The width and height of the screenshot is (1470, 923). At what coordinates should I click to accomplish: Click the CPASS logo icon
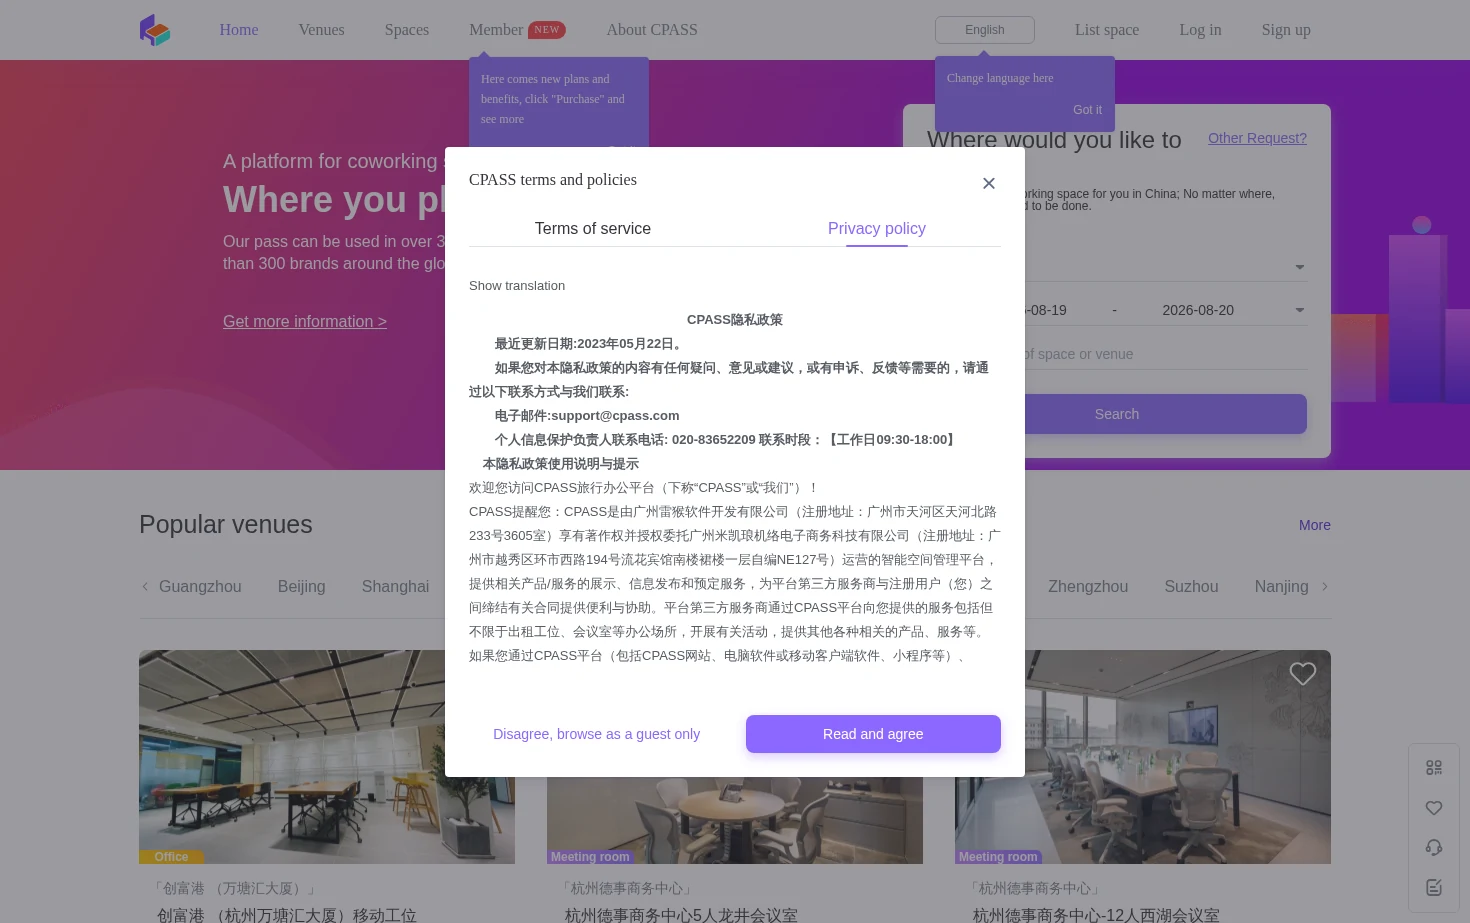pyautogui.click(x=155, y=30)
